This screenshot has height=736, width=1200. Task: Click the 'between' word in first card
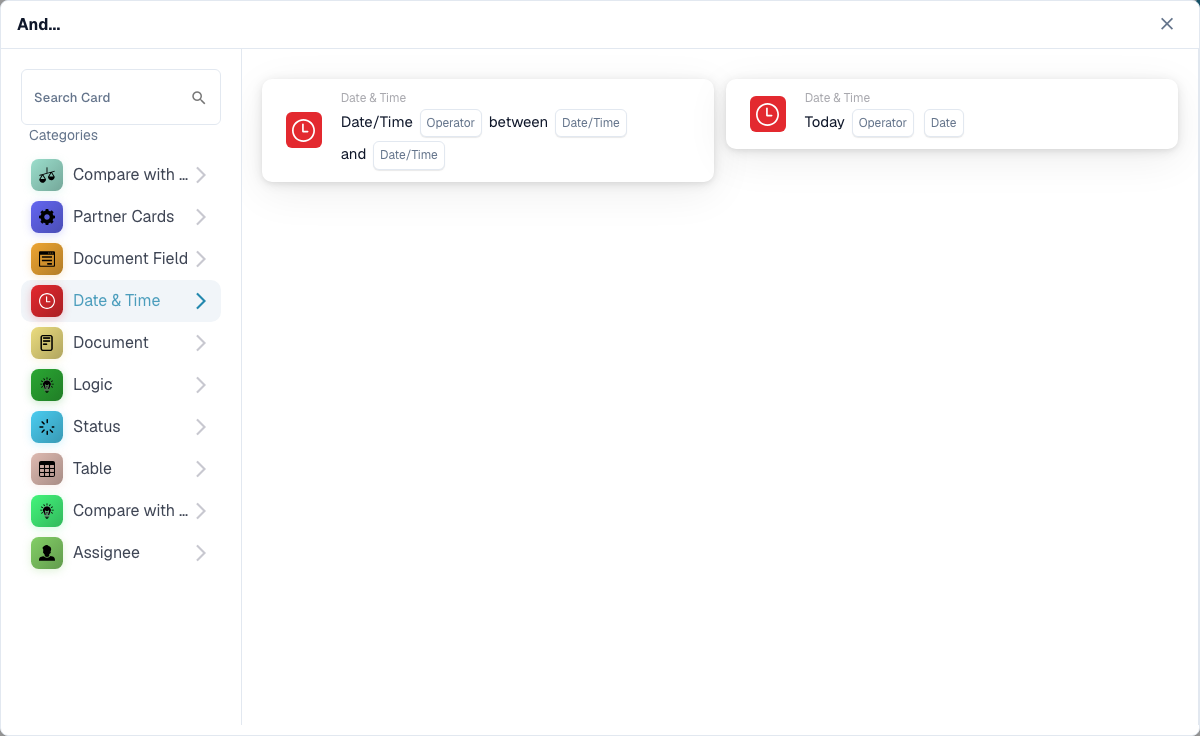tap(518, 122)
